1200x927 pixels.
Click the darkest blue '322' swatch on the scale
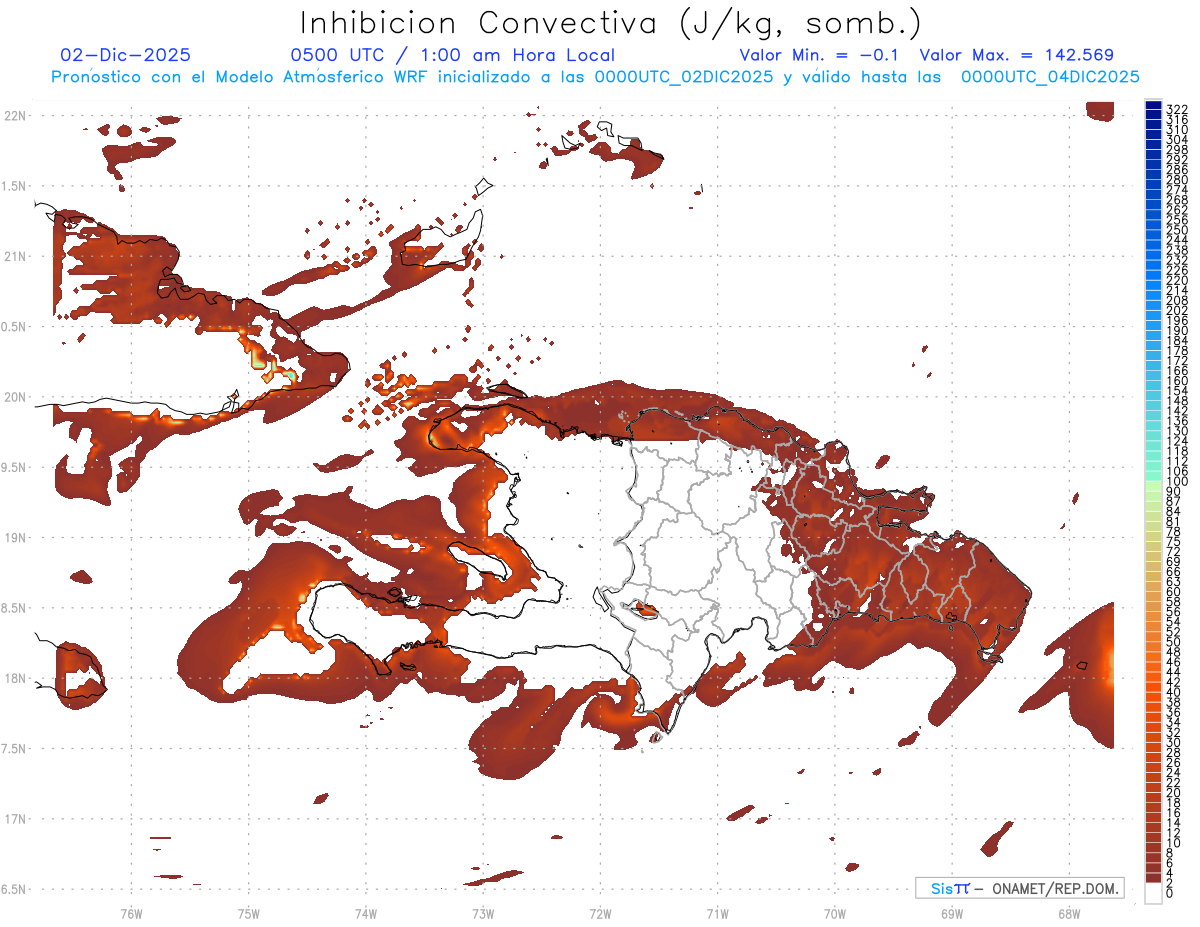1153,105
